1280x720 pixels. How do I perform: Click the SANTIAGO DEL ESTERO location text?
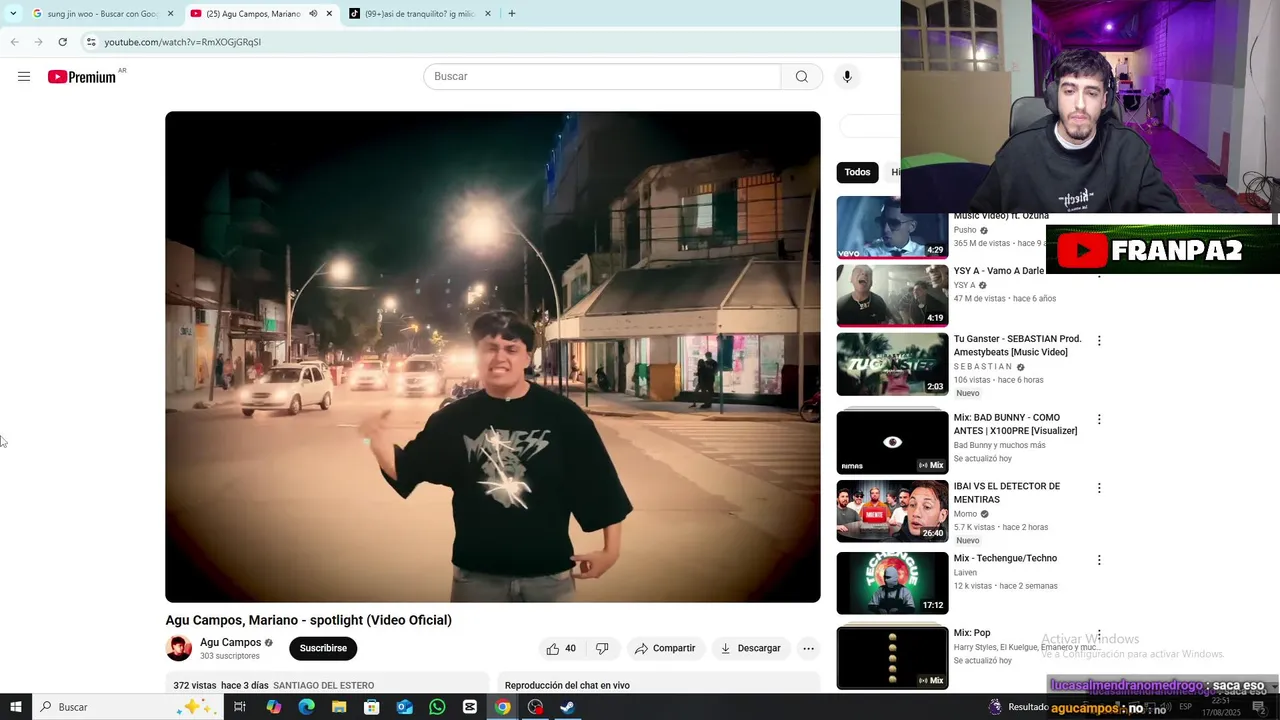(x=323, y=686)
